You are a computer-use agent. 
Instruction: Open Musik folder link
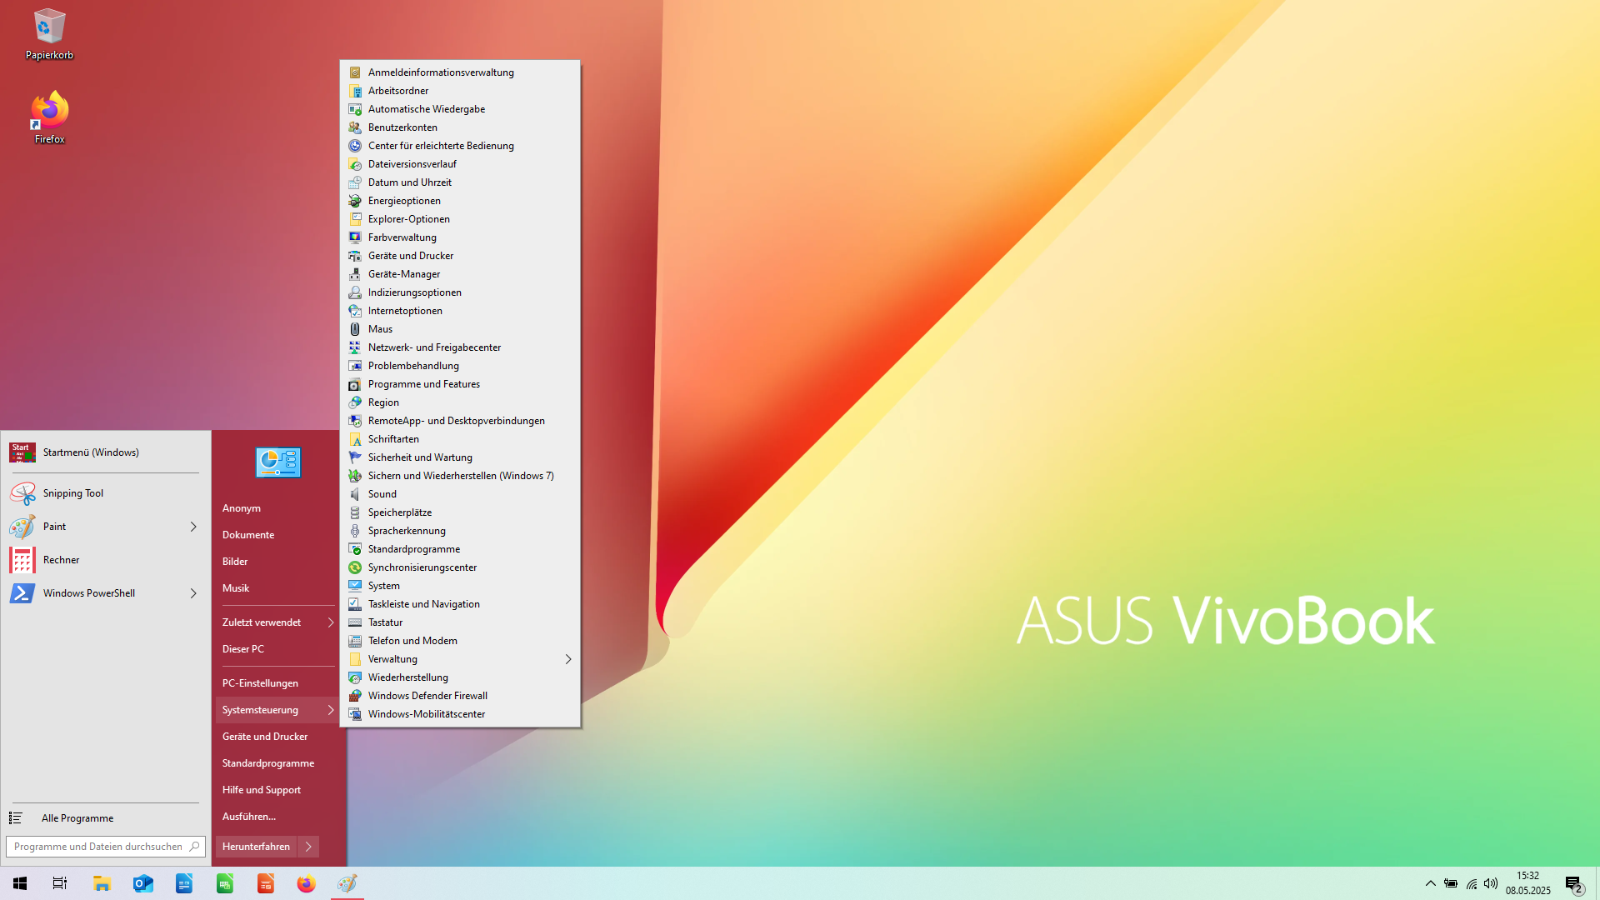click(277, 588)
